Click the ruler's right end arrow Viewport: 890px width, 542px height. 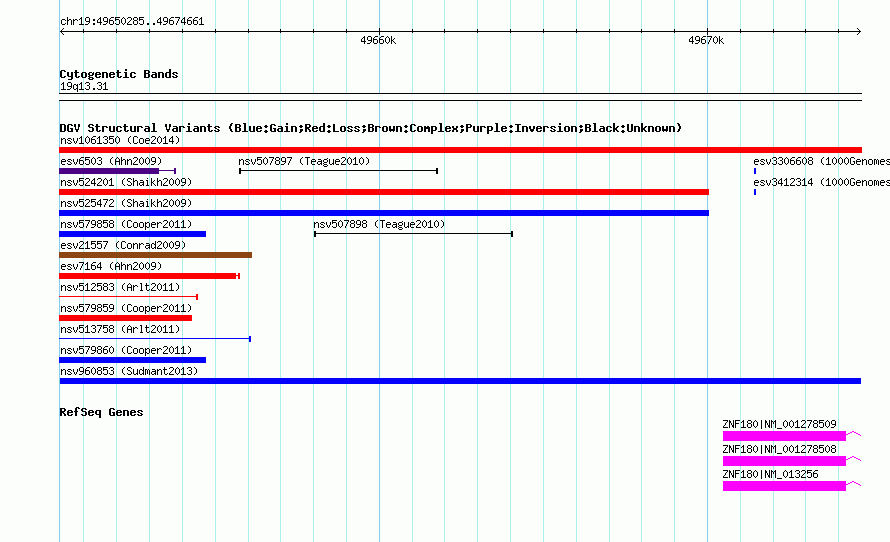858,32
